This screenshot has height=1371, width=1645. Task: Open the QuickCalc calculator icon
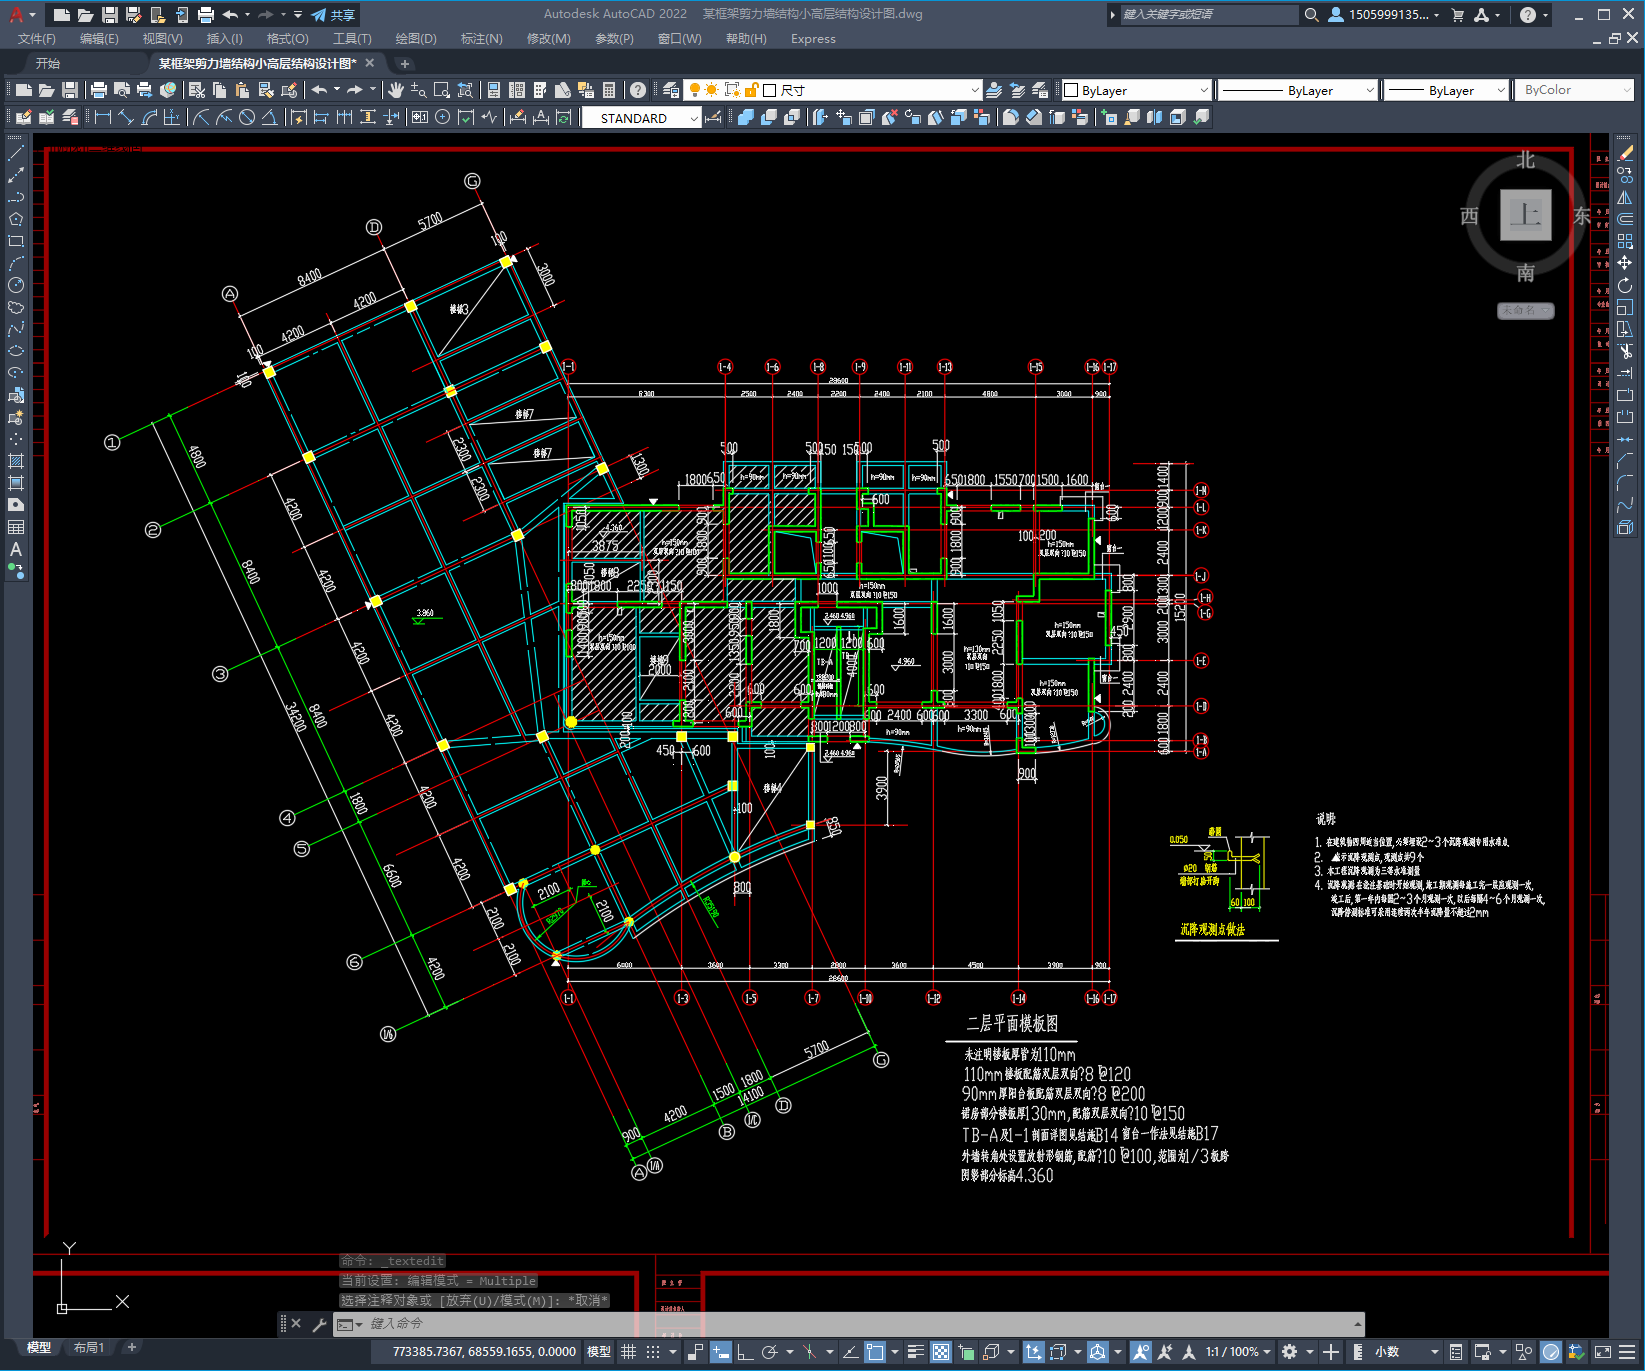609,90
